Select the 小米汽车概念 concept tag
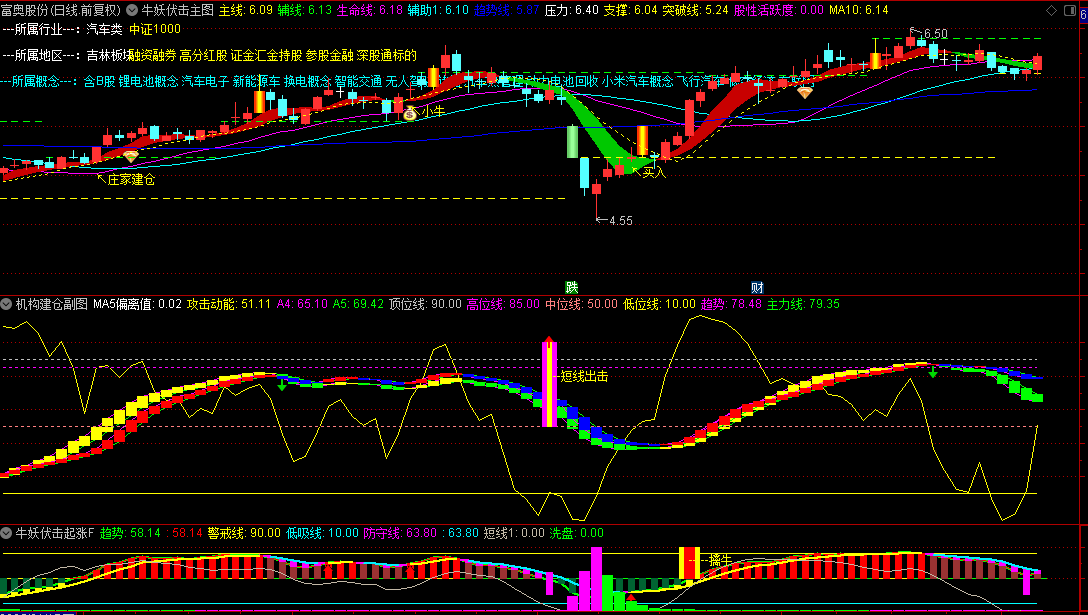The height and width of the screenshot is (615, 1088). point(638,81)
